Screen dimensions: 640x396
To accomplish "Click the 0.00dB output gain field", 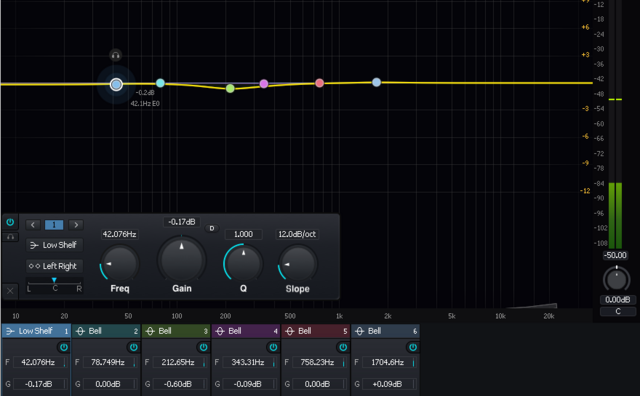I will click(x=618, y=300).
